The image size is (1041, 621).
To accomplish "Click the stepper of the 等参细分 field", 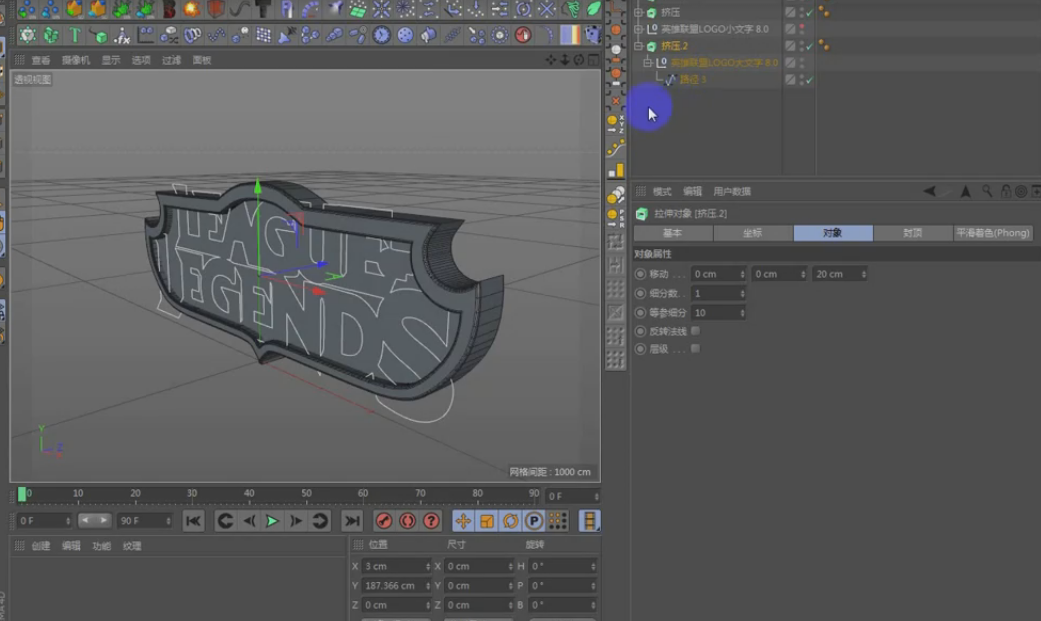I will (742, 312).
